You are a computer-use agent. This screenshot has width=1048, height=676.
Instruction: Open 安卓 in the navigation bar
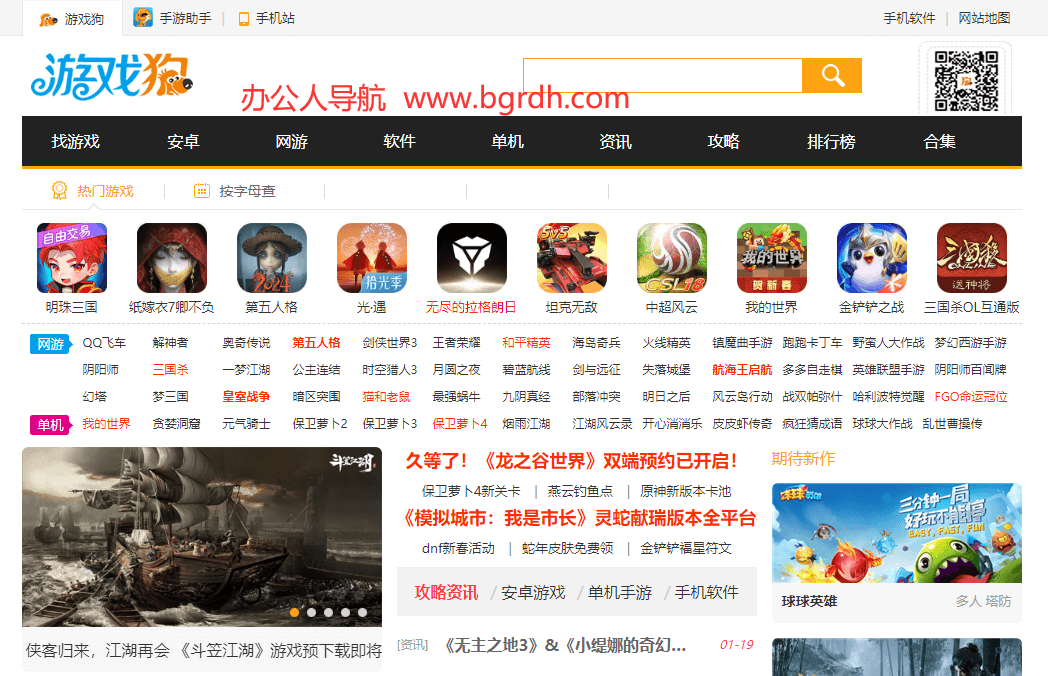[183, 141]
